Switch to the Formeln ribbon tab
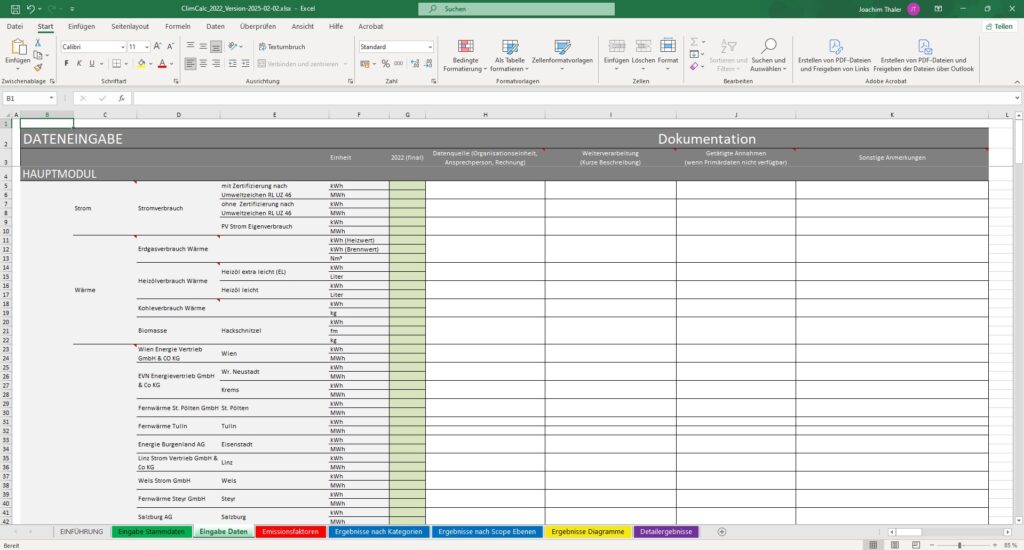Viewport: 1024px width, 550px height. (178, 27)
